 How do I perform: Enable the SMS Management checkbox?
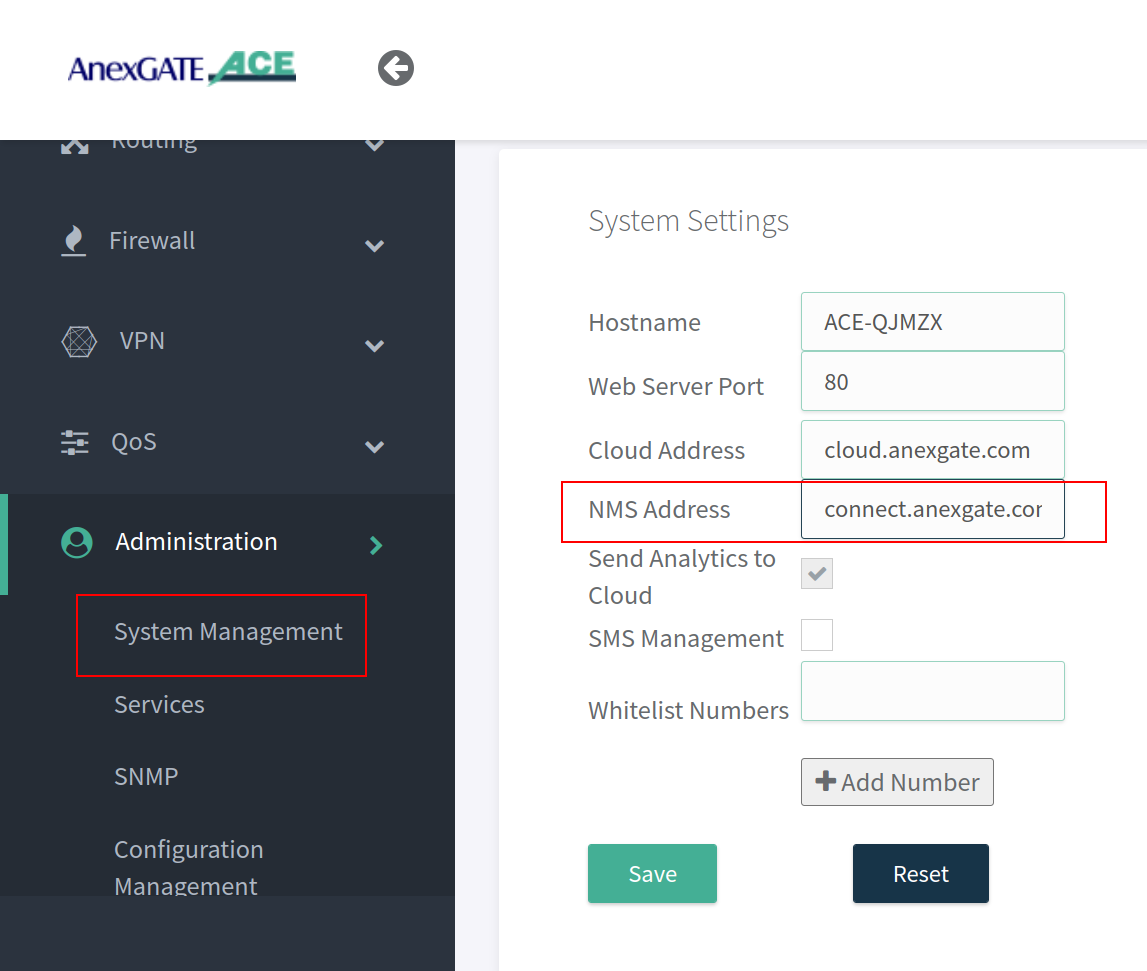click(817, 635)
